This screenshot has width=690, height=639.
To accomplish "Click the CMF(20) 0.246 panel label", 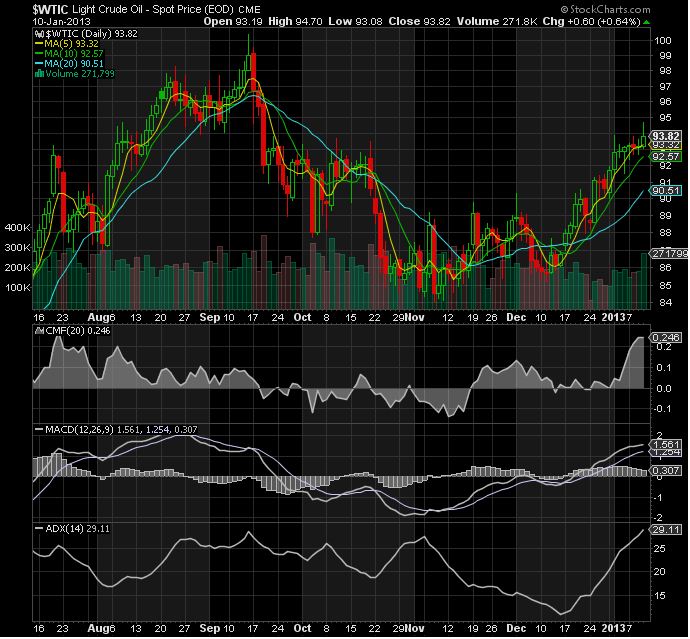I will 77,331.
